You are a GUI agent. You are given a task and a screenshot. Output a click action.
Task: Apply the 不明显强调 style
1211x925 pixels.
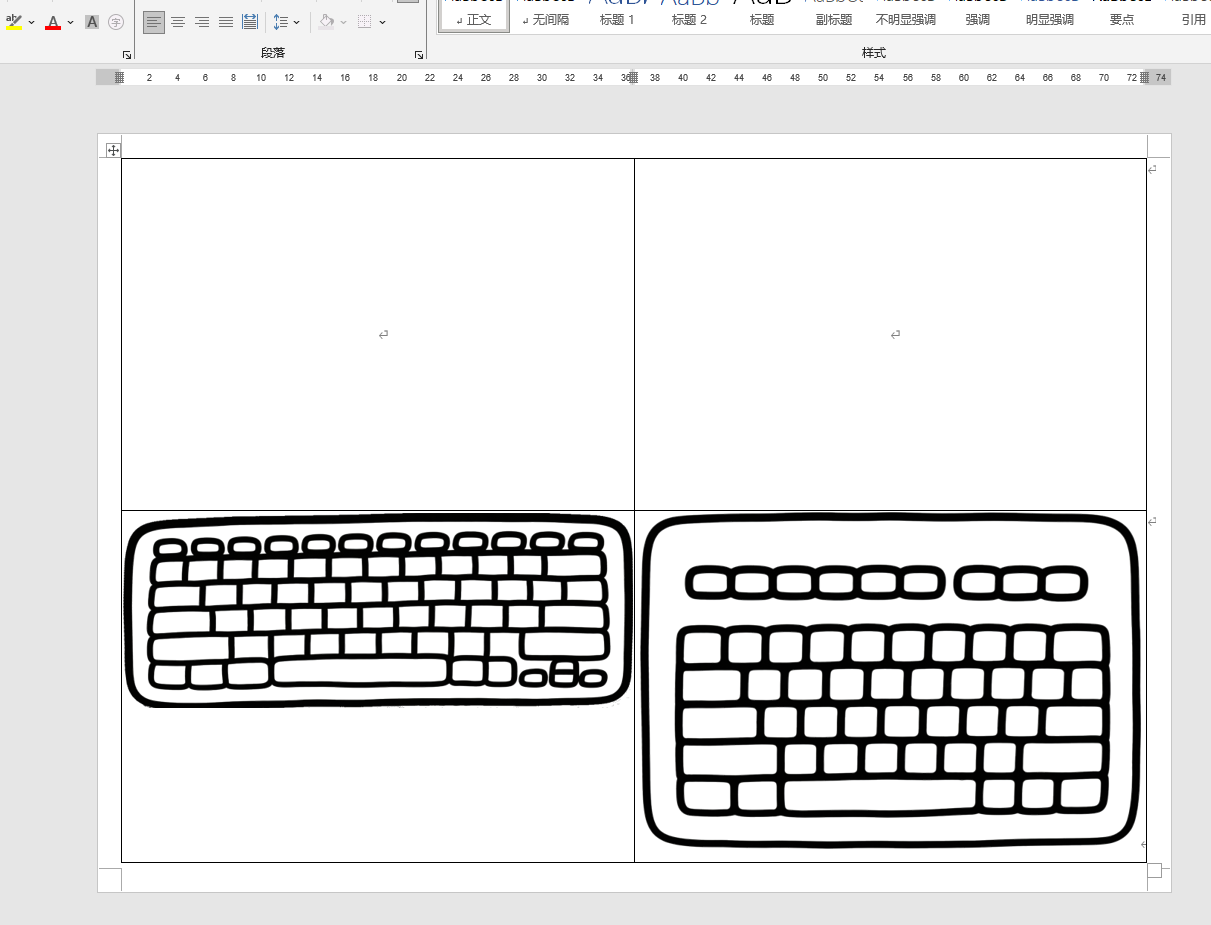tap(906, 16)
